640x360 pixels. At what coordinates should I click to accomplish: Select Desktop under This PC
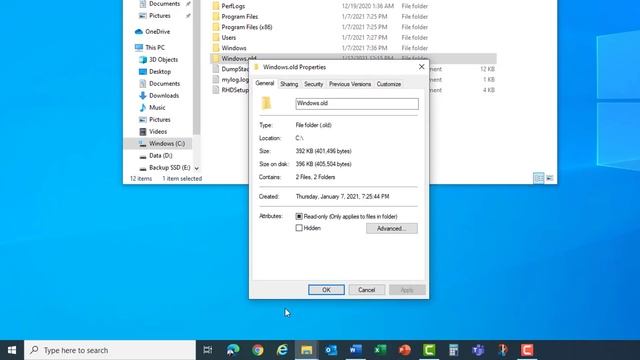(x=160, y=71)
